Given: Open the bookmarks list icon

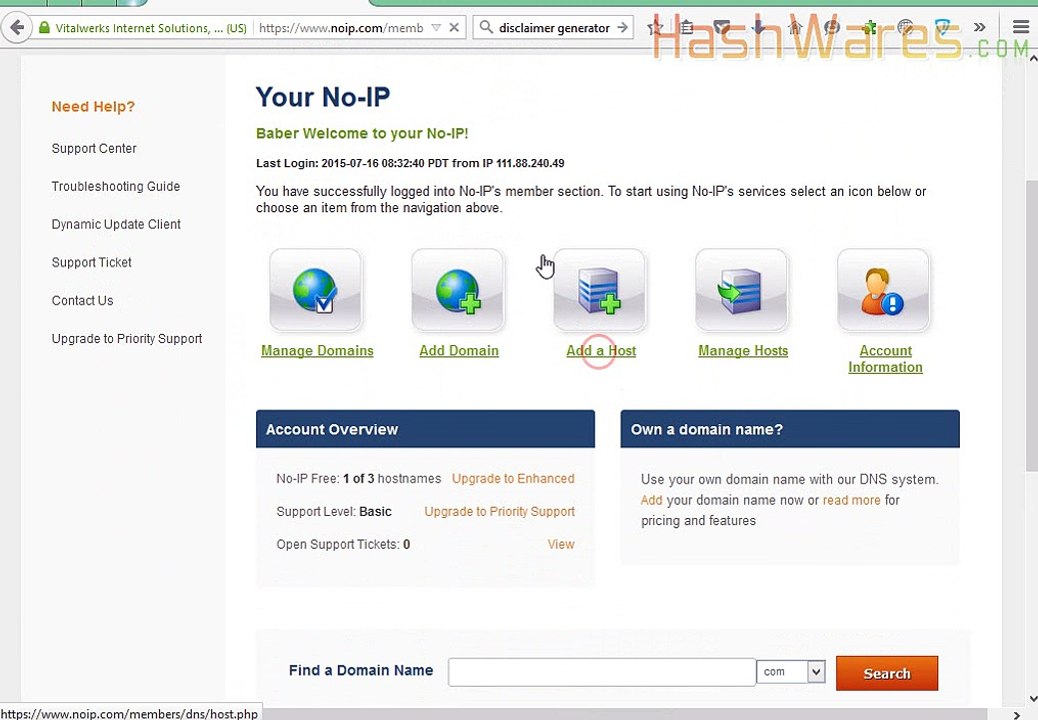Looking at the screenshot, I should (687, 28).
